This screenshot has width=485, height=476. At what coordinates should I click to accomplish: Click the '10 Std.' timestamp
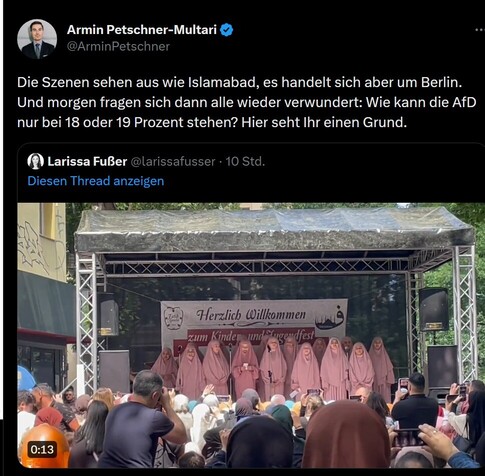pos(245,162)
